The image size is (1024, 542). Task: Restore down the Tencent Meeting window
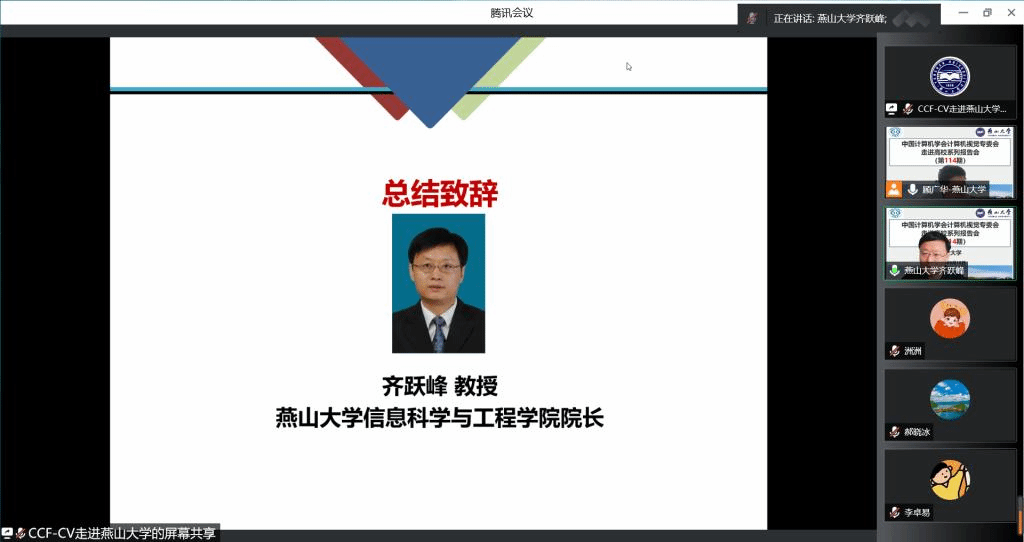click(x=987, y=13)
